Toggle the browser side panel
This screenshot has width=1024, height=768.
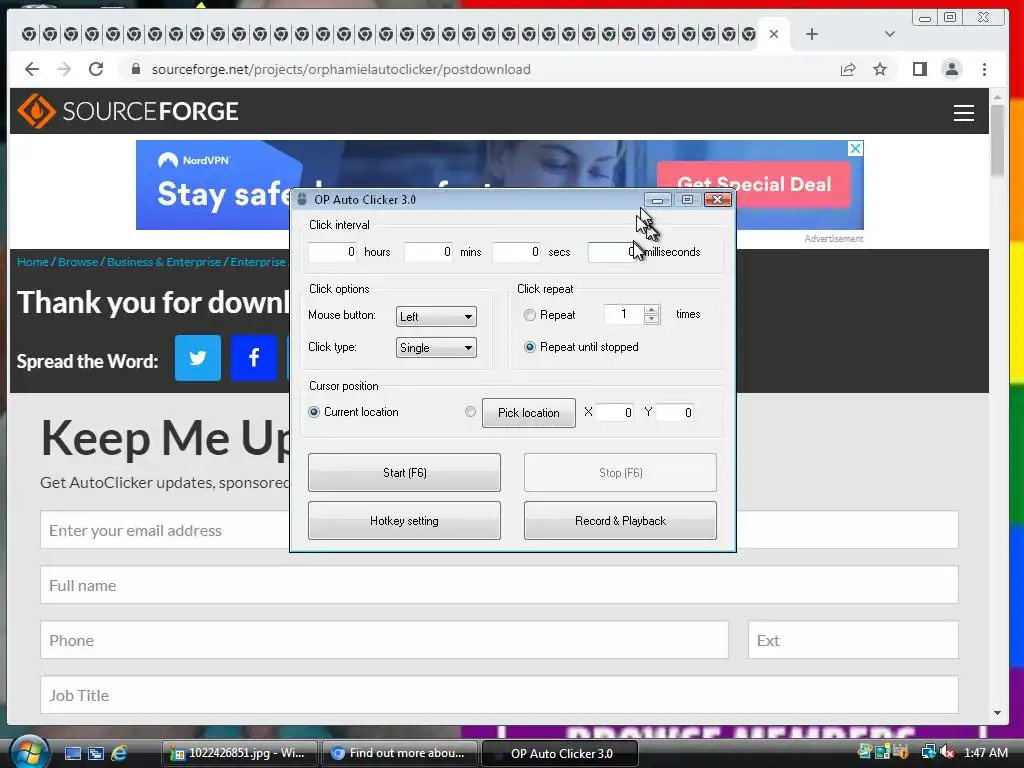[x=920, y=69]
